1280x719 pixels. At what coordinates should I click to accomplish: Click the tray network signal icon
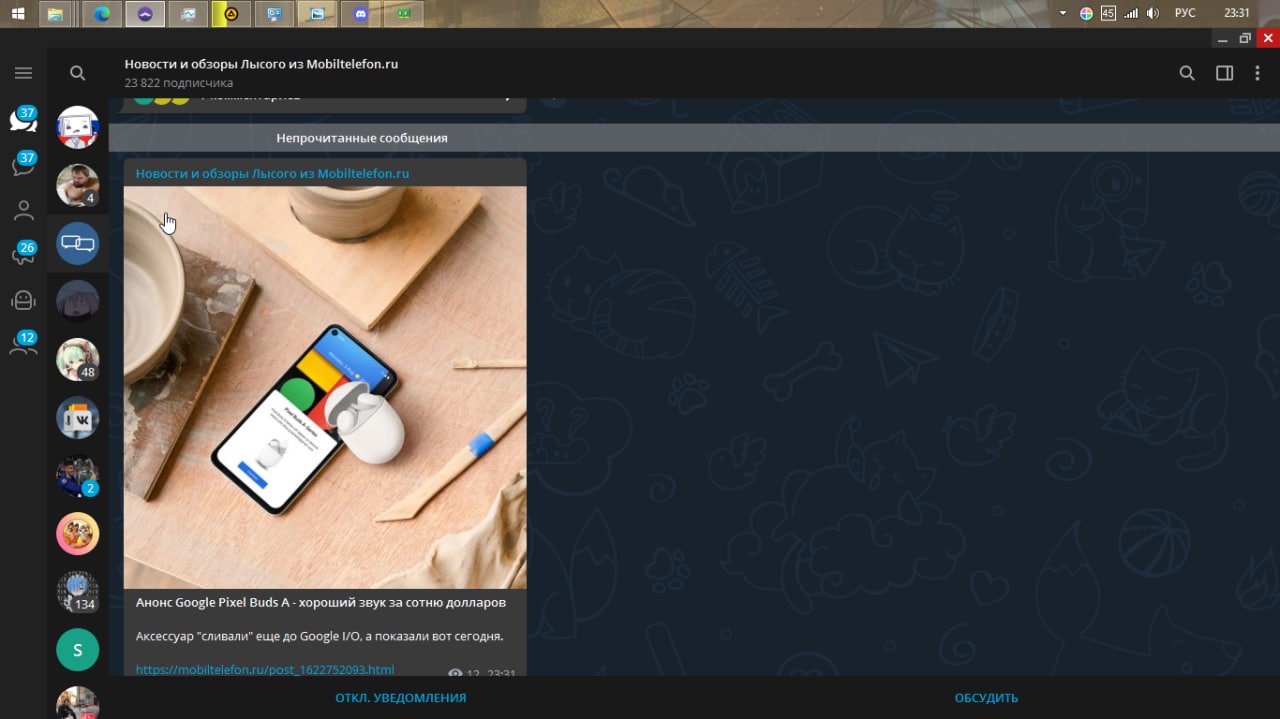1131,13
